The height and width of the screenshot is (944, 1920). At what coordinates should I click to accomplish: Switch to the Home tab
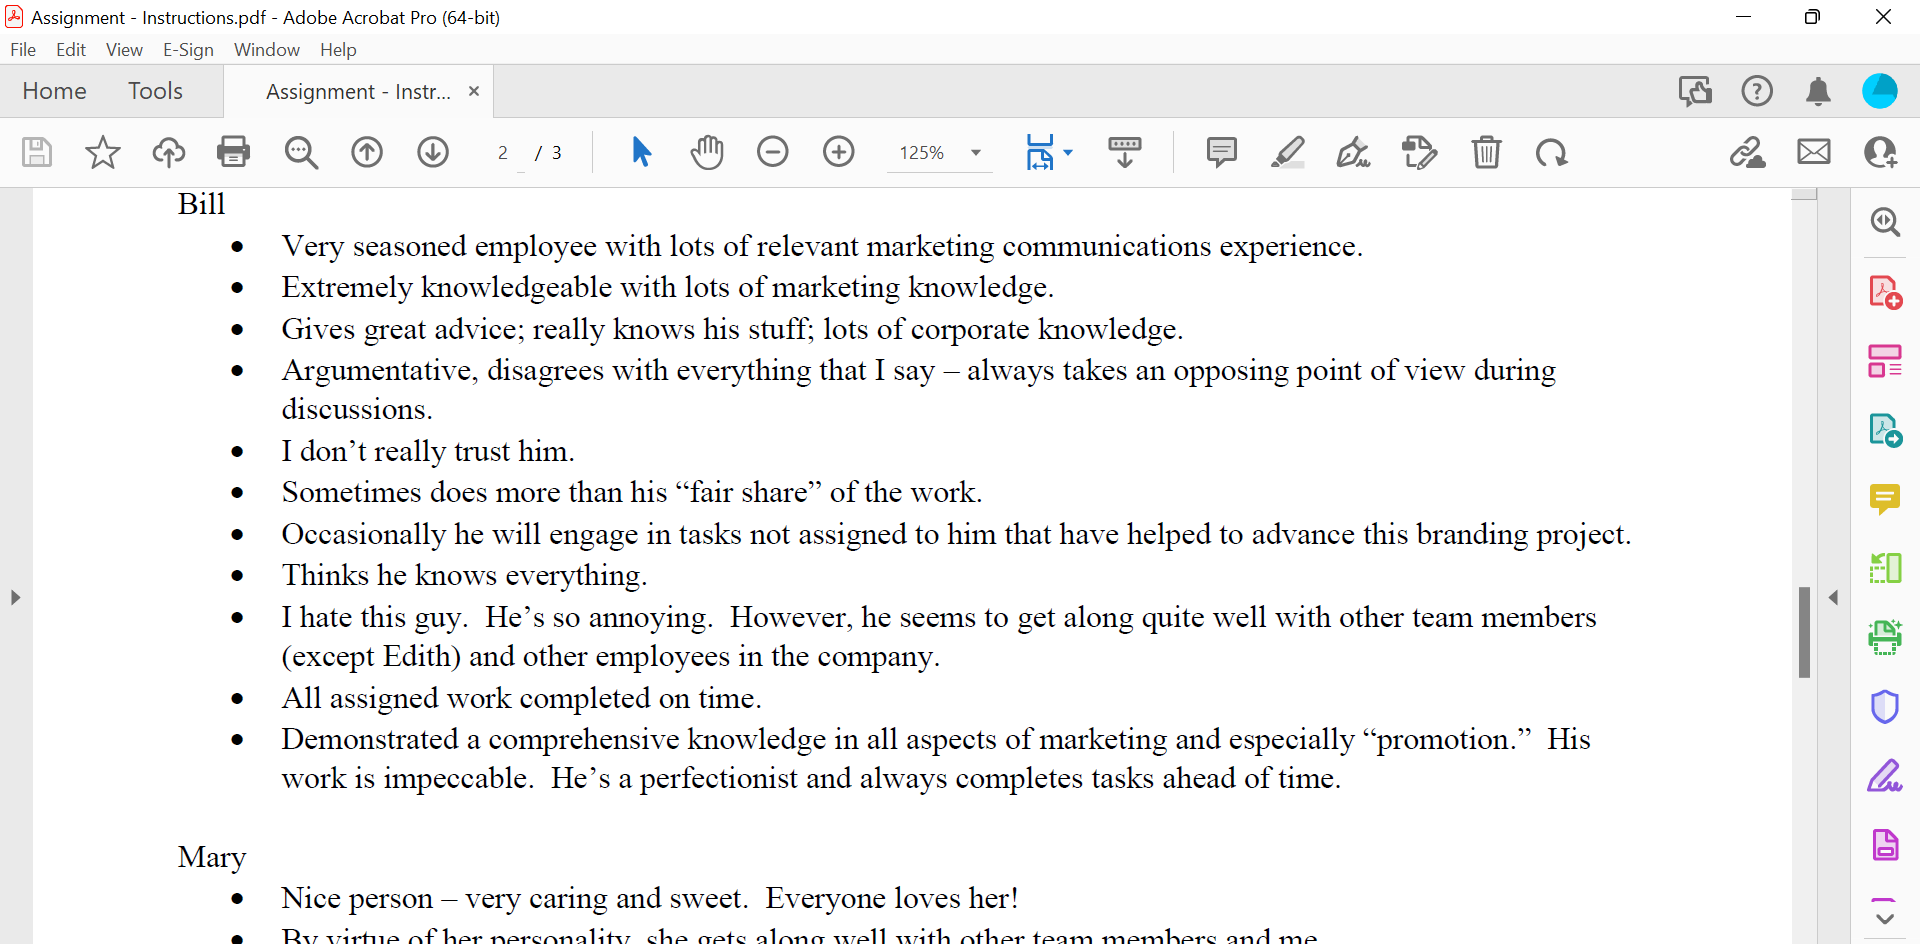pyautogui.click(x=54, y=91)
